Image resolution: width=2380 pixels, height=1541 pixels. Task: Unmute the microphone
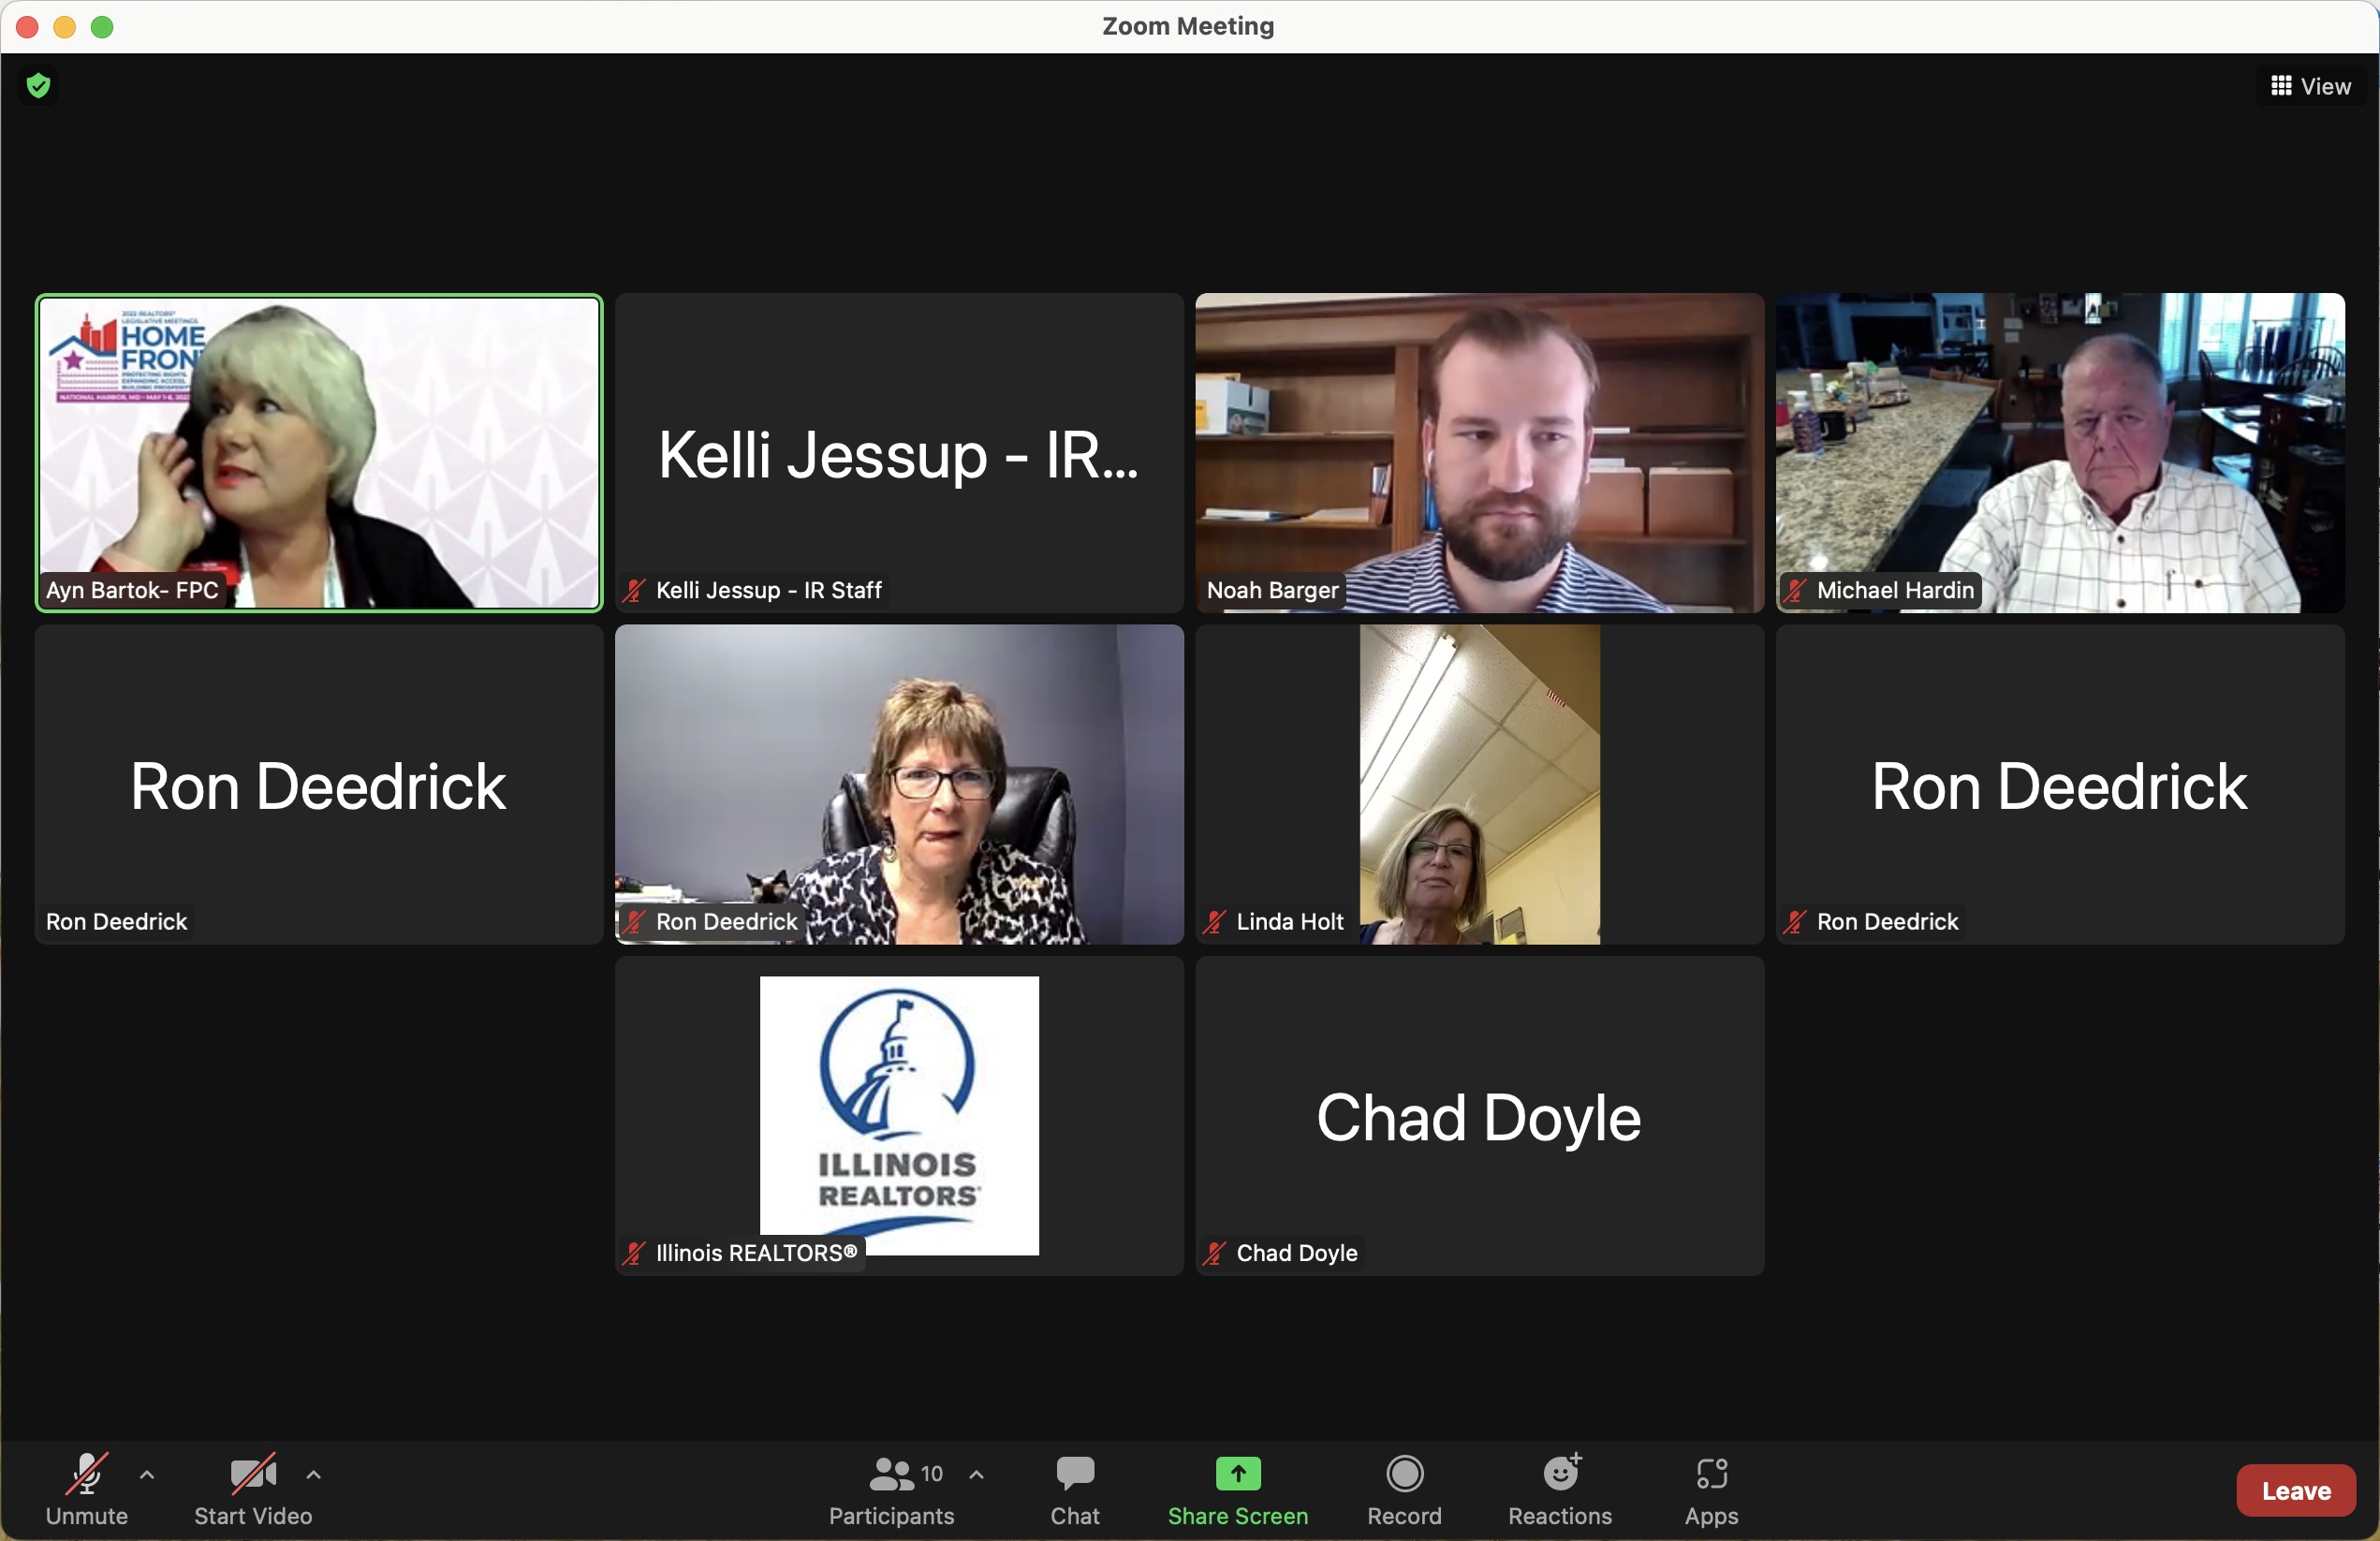point(86,1489)
